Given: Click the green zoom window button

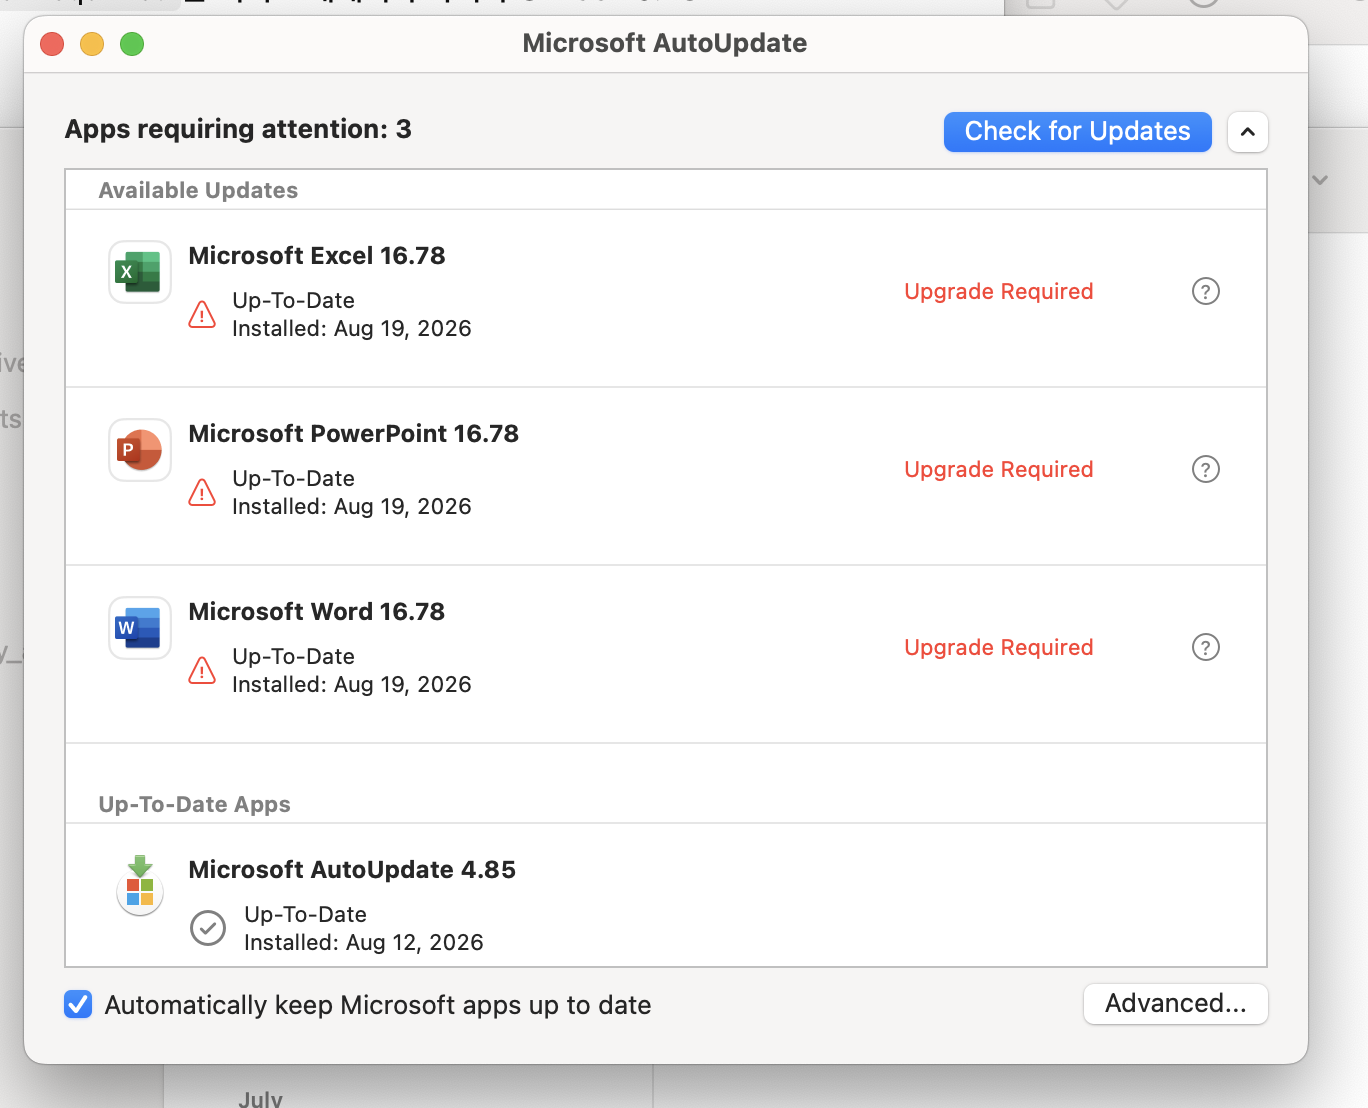Looking at the screenshot, I should tap(132, 44).
